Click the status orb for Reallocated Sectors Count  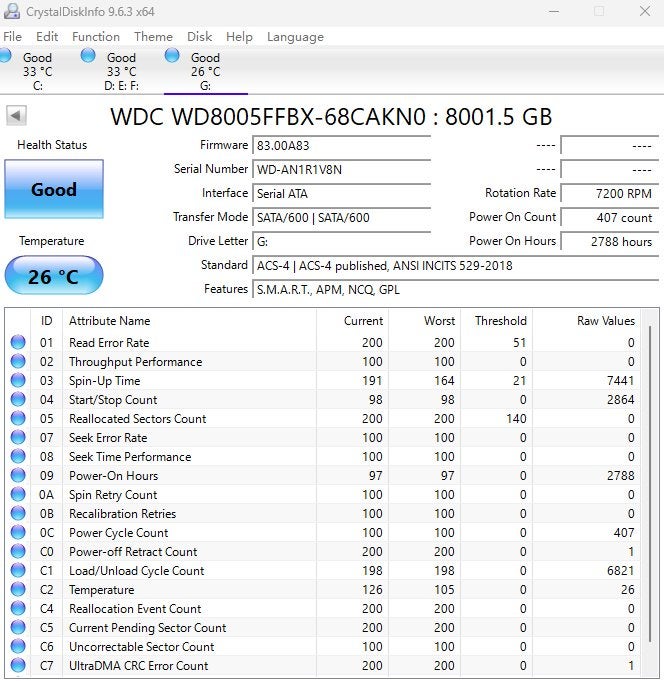(x=18, y=418)
